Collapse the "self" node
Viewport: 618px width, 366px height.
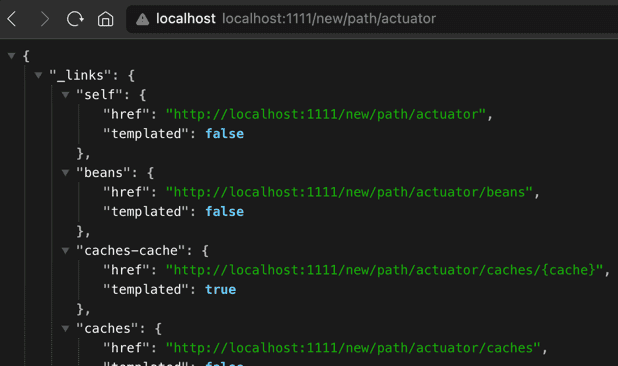tap(65, 95)
